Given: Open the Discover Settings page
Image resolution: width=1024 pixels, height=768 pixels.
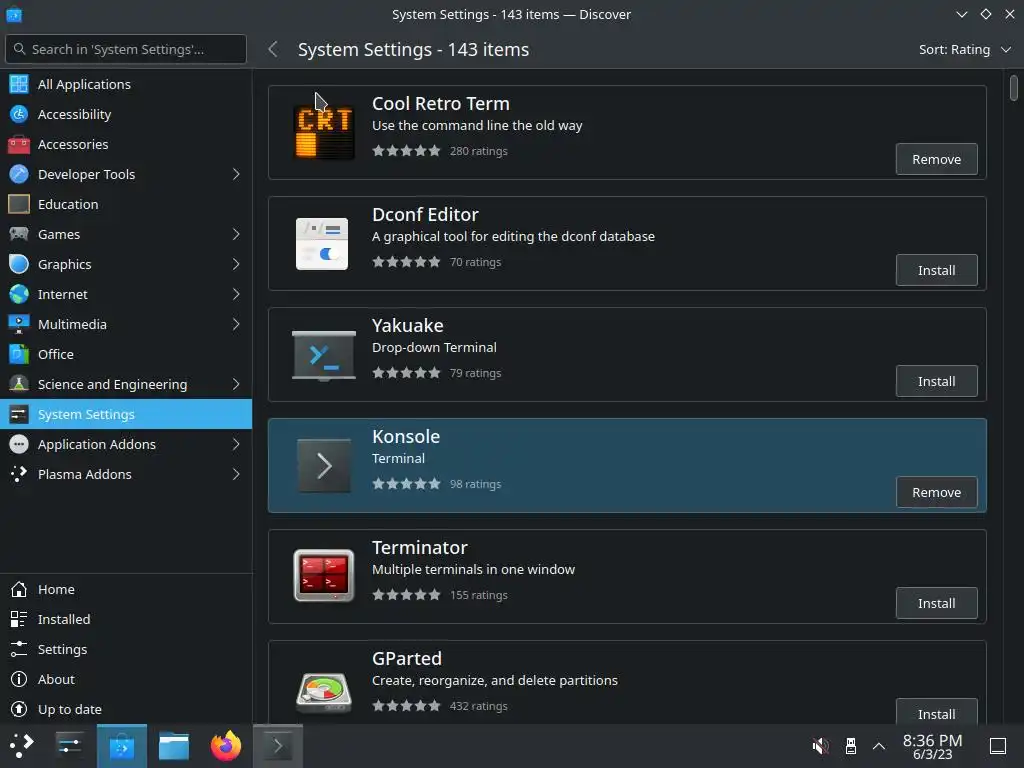Looking at the screenshot, I should tap(126, 650).
